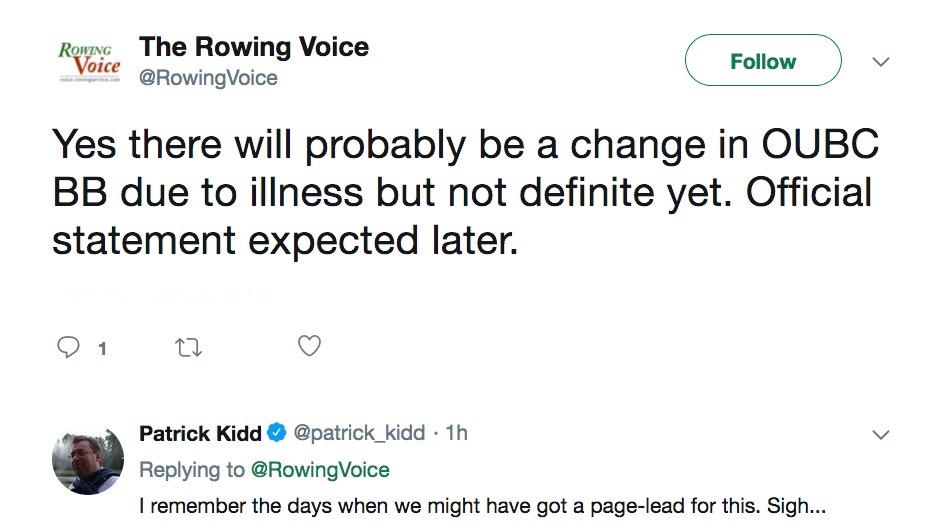Like the tweet with the heart icon
This screenshot has width=932, height=528.
(x=310, y=346)
